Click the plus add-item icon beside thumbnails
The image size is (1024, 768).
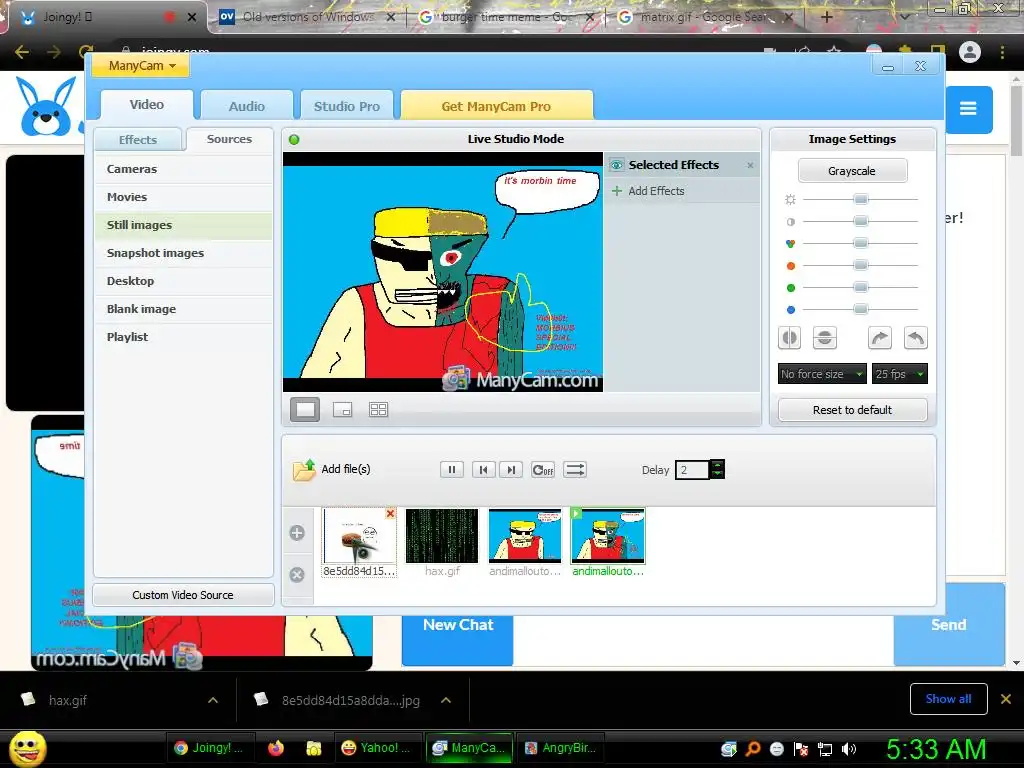(x=297, y=533)
